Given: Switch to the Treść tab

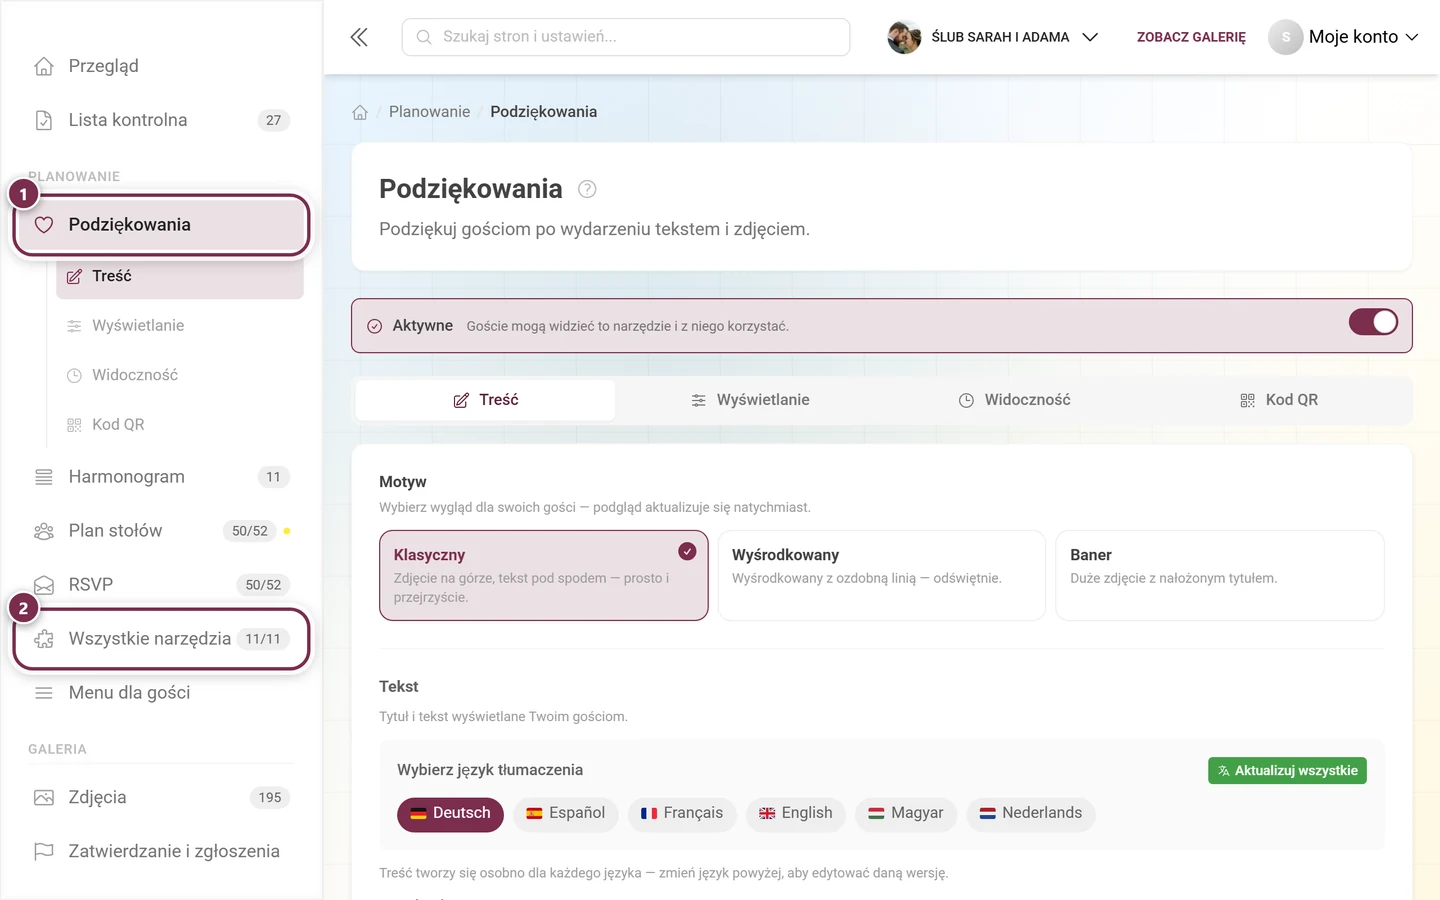Looking at the screenshot, I should click(x=486, y=400).
